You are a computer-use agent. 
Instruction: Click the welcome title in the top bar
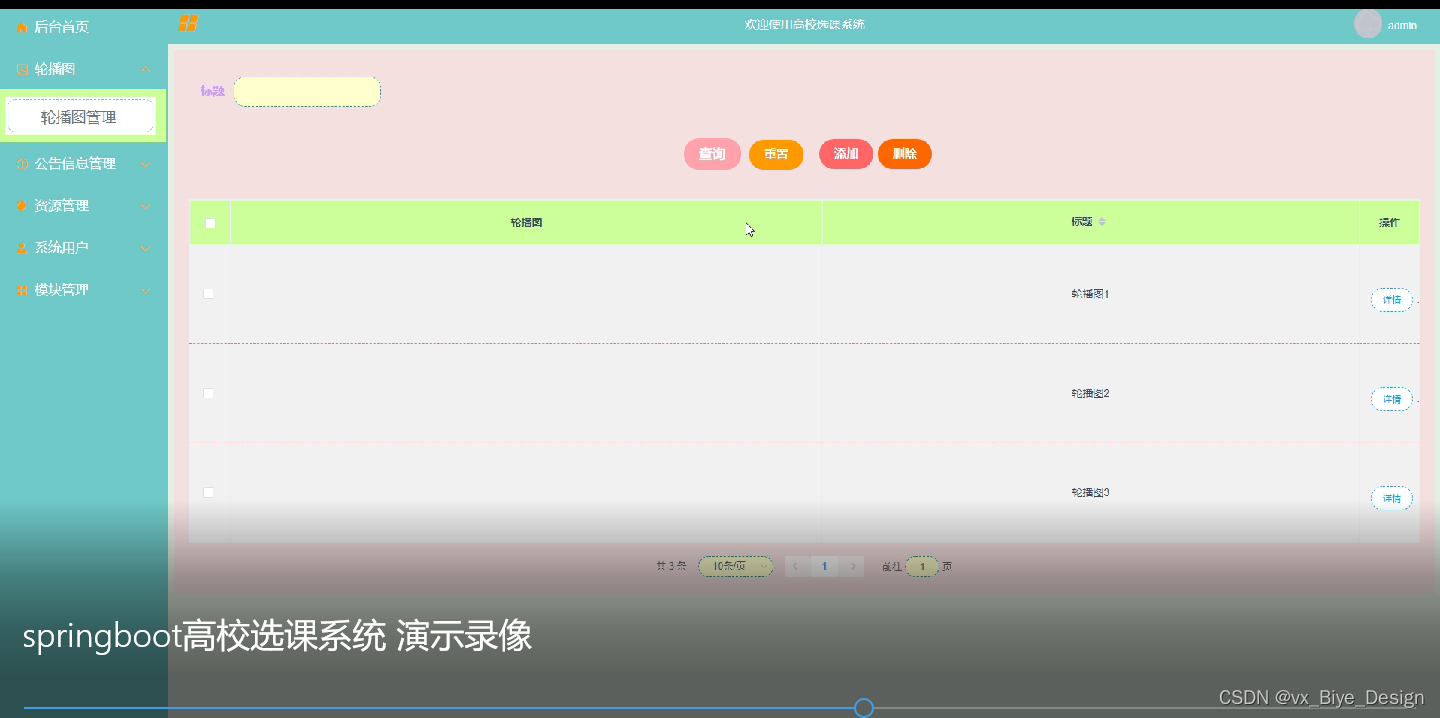pos(805,24)
